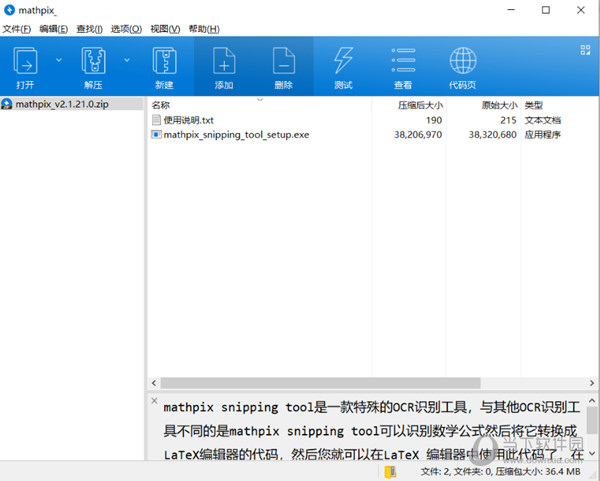Click the zip archive icon in left panel
The width and height of the screenshot is (600, 481).
click(x=7, y=104)
